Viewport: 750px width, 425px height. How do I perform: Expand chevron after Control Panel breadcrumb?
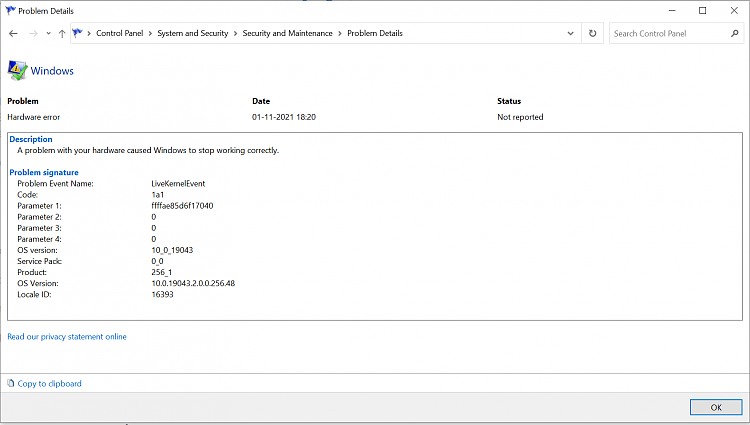[150, 33]
